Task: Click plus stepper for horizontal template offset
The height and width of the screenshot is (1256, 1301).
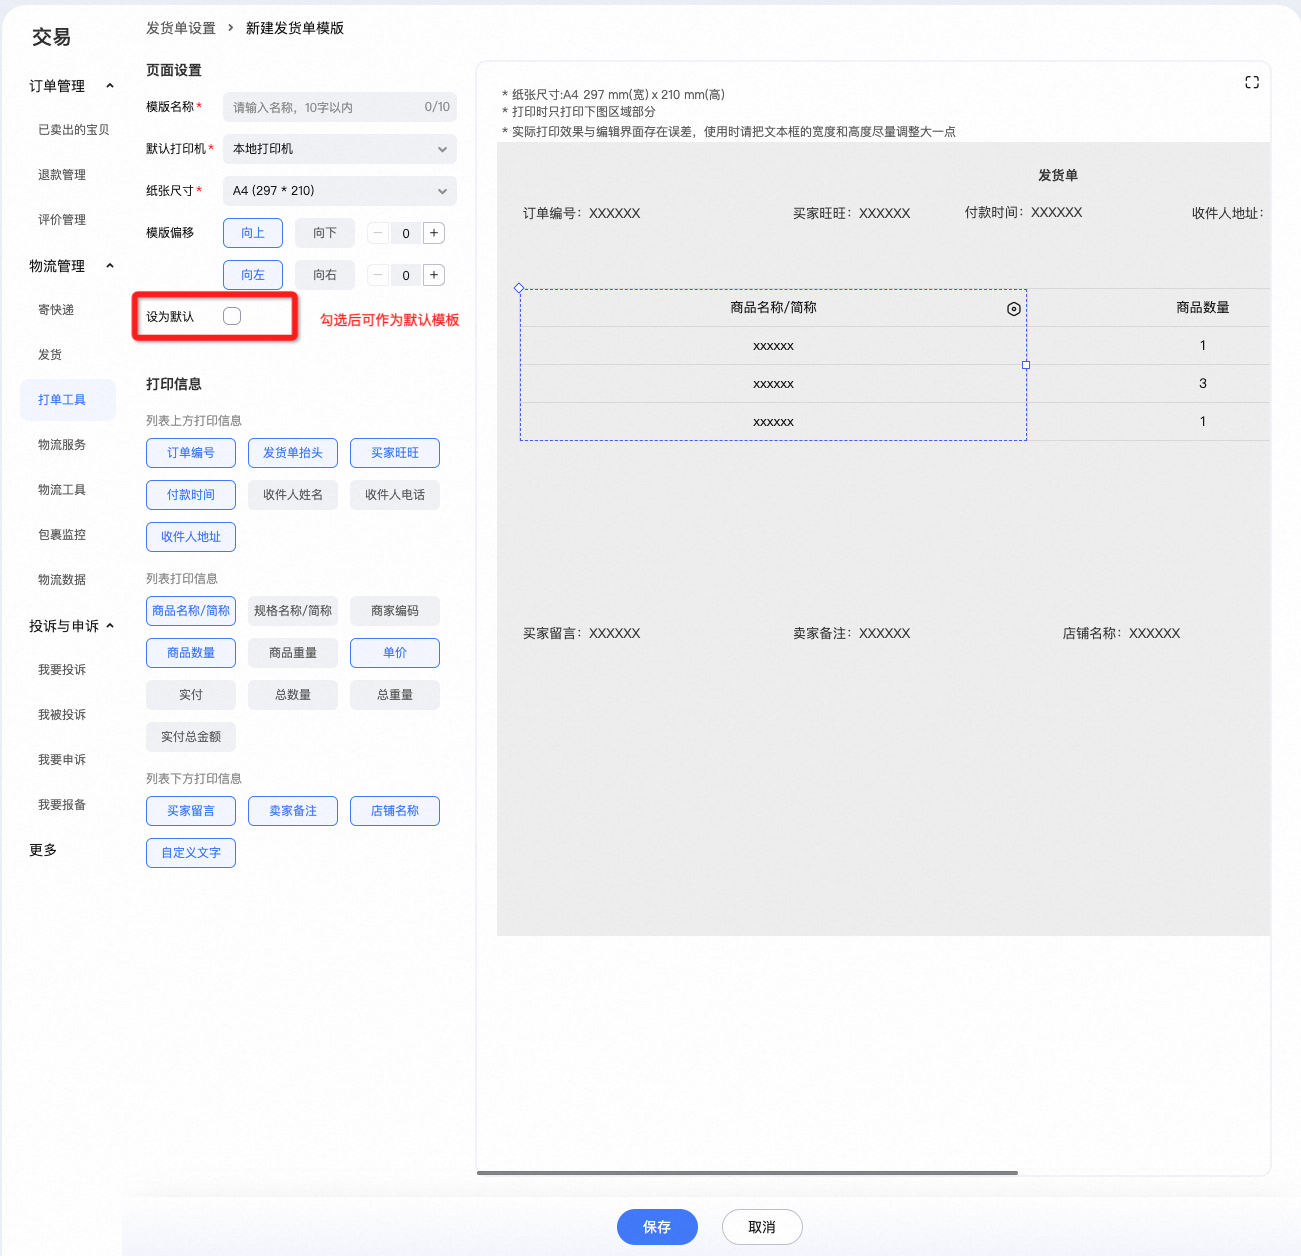Action: 434,275
